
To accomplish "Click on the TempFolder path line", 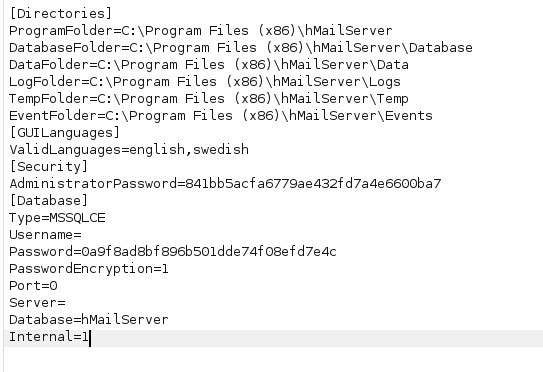I will (209, 98).
